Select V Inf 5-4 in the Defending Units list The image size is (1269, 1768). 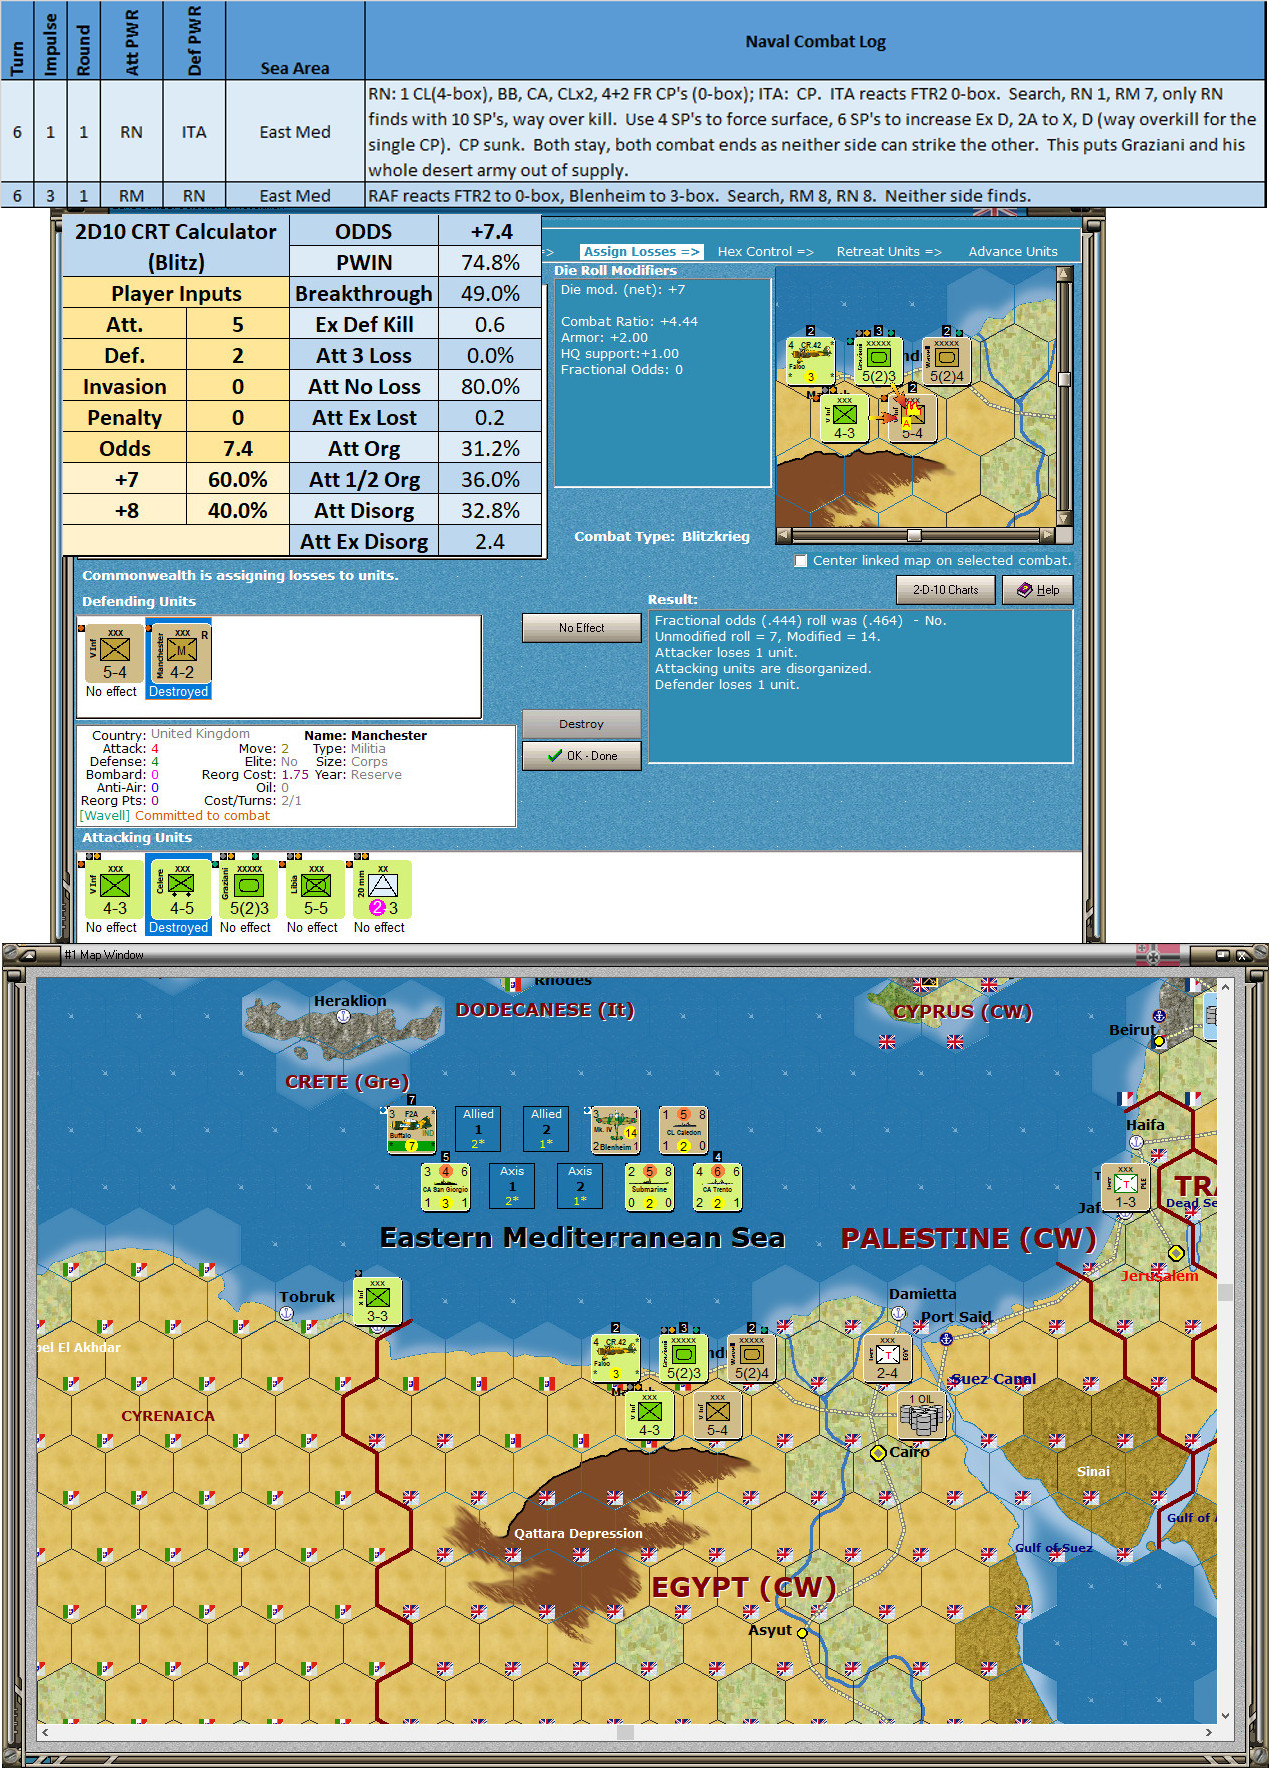tap(114, 654)
